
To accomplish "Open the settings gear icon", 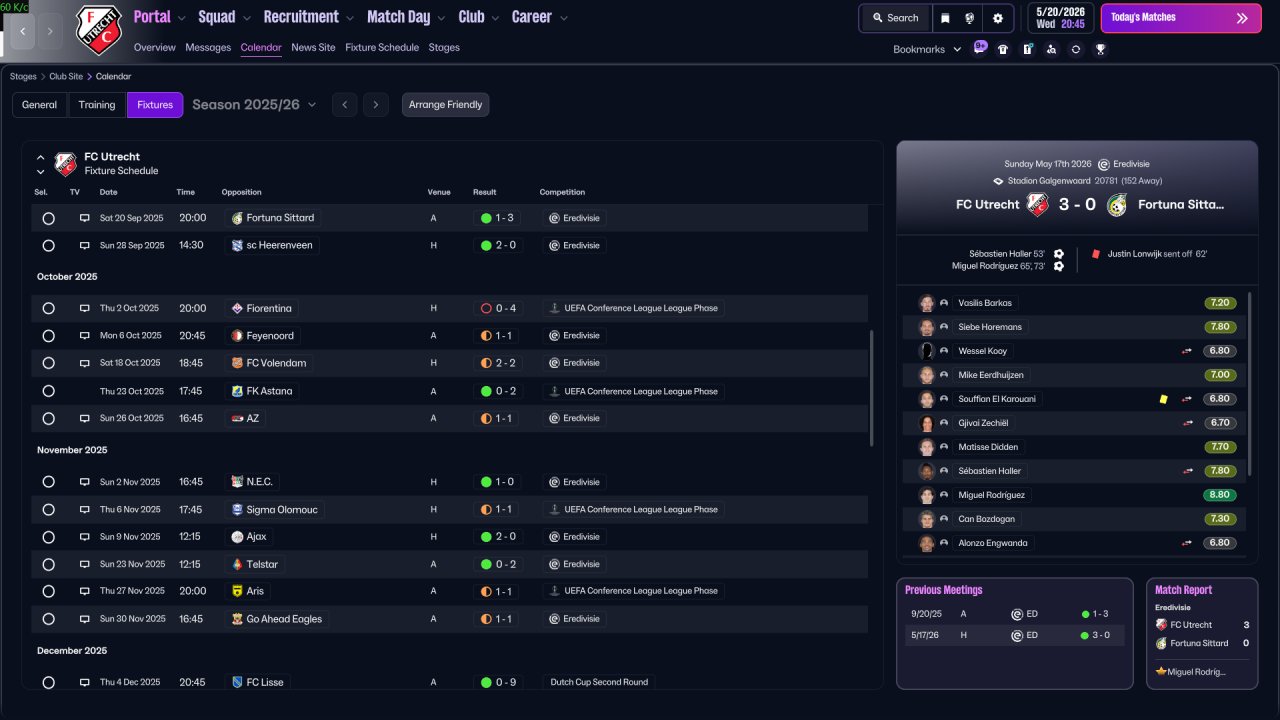I will point(997,18).
